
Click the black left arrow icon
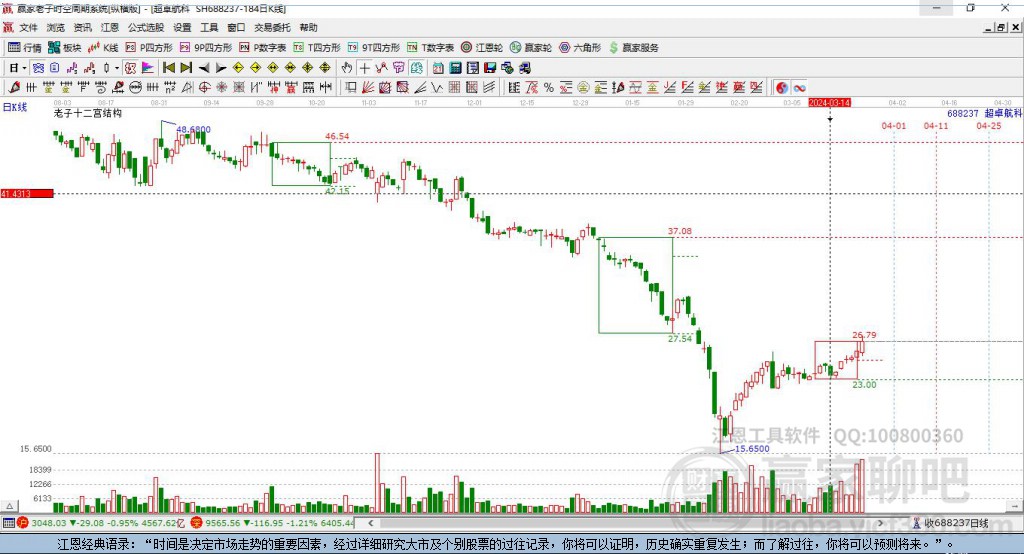click(204, 68)
